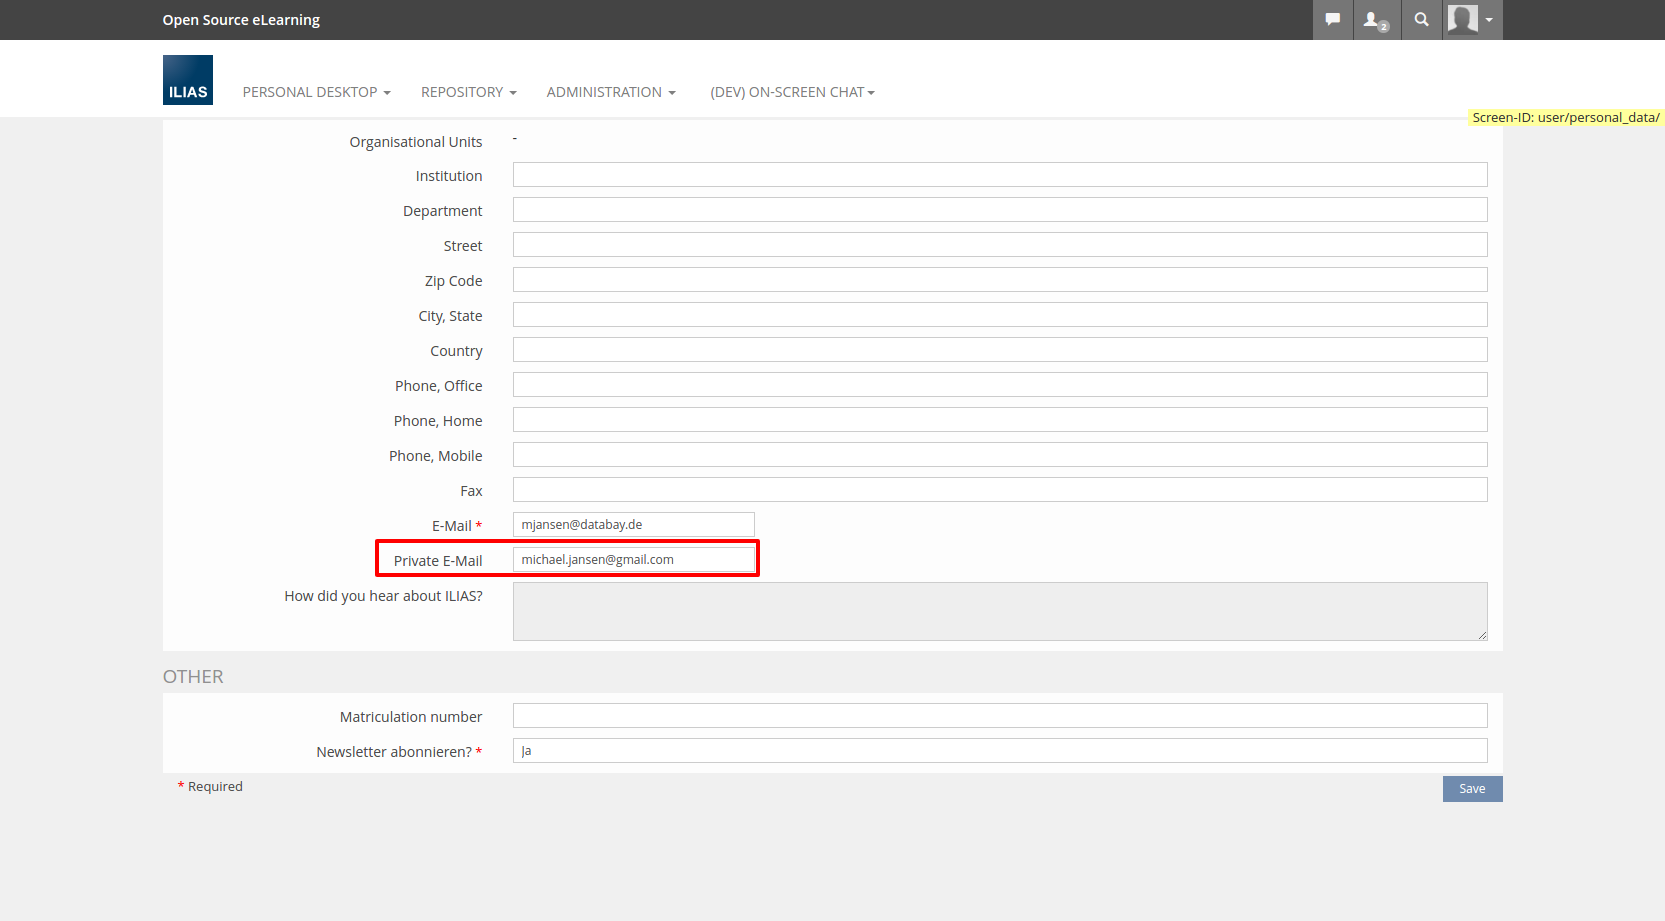Open the user avatar menu
Viewport: 1665px width, 921px height.
[x=1471, y=20]
